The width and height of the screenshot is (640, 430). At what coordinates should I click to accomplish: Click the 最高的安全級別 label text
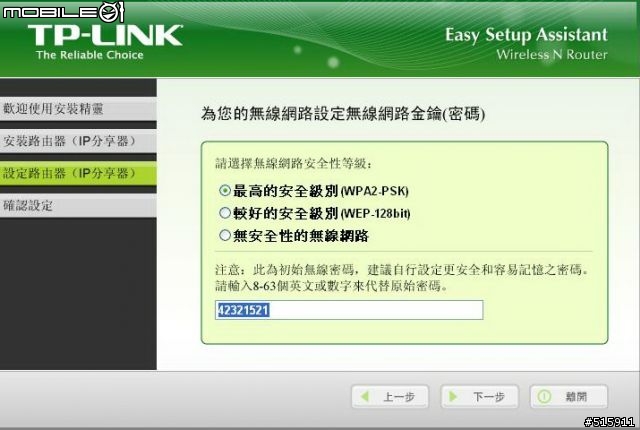coord(286,191)
